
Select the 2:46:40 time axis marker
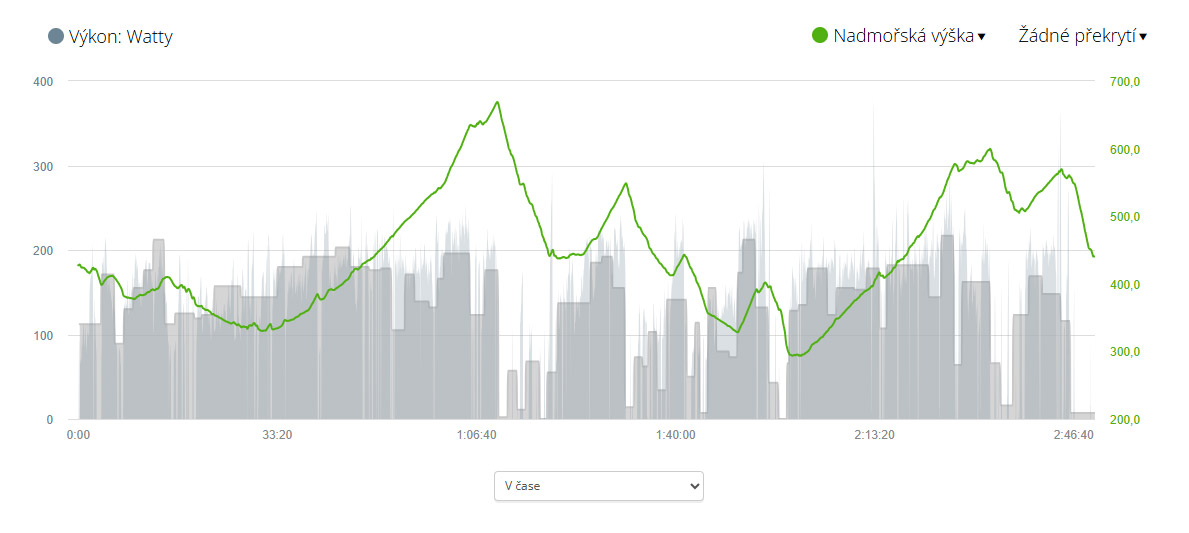tap(1074, 435)
